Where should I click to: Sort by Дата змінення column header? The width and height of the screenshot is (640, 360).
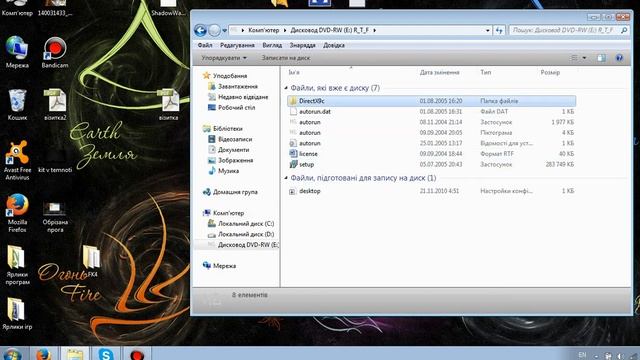click(440, 72)
